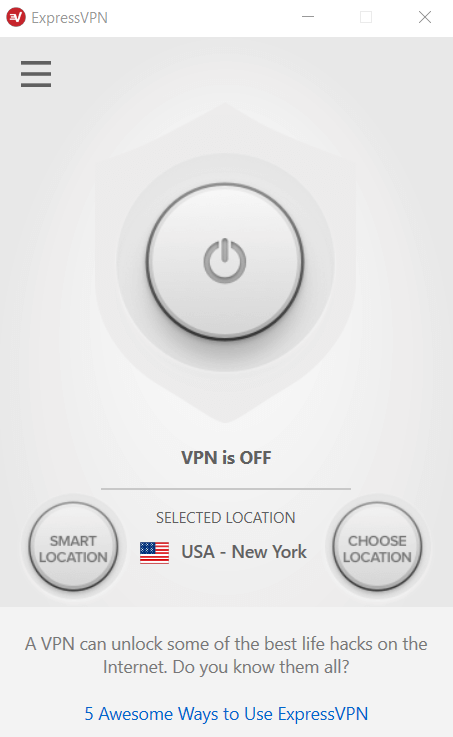Click the SELECTED LOCATION label
Image resolution: width=453 pixels, height=737 pixels.
coord(226,517)
